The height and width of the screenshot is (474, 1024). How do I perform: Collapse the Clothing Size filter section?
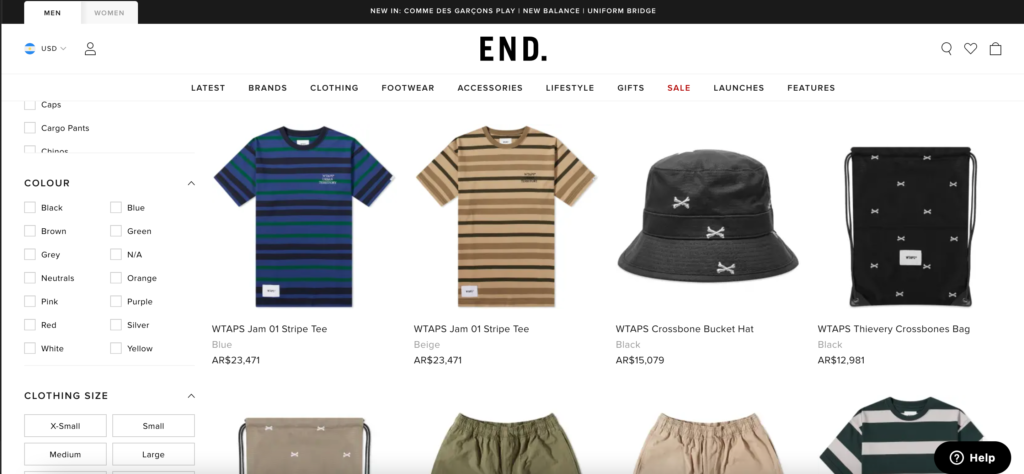tap(191, 396)
